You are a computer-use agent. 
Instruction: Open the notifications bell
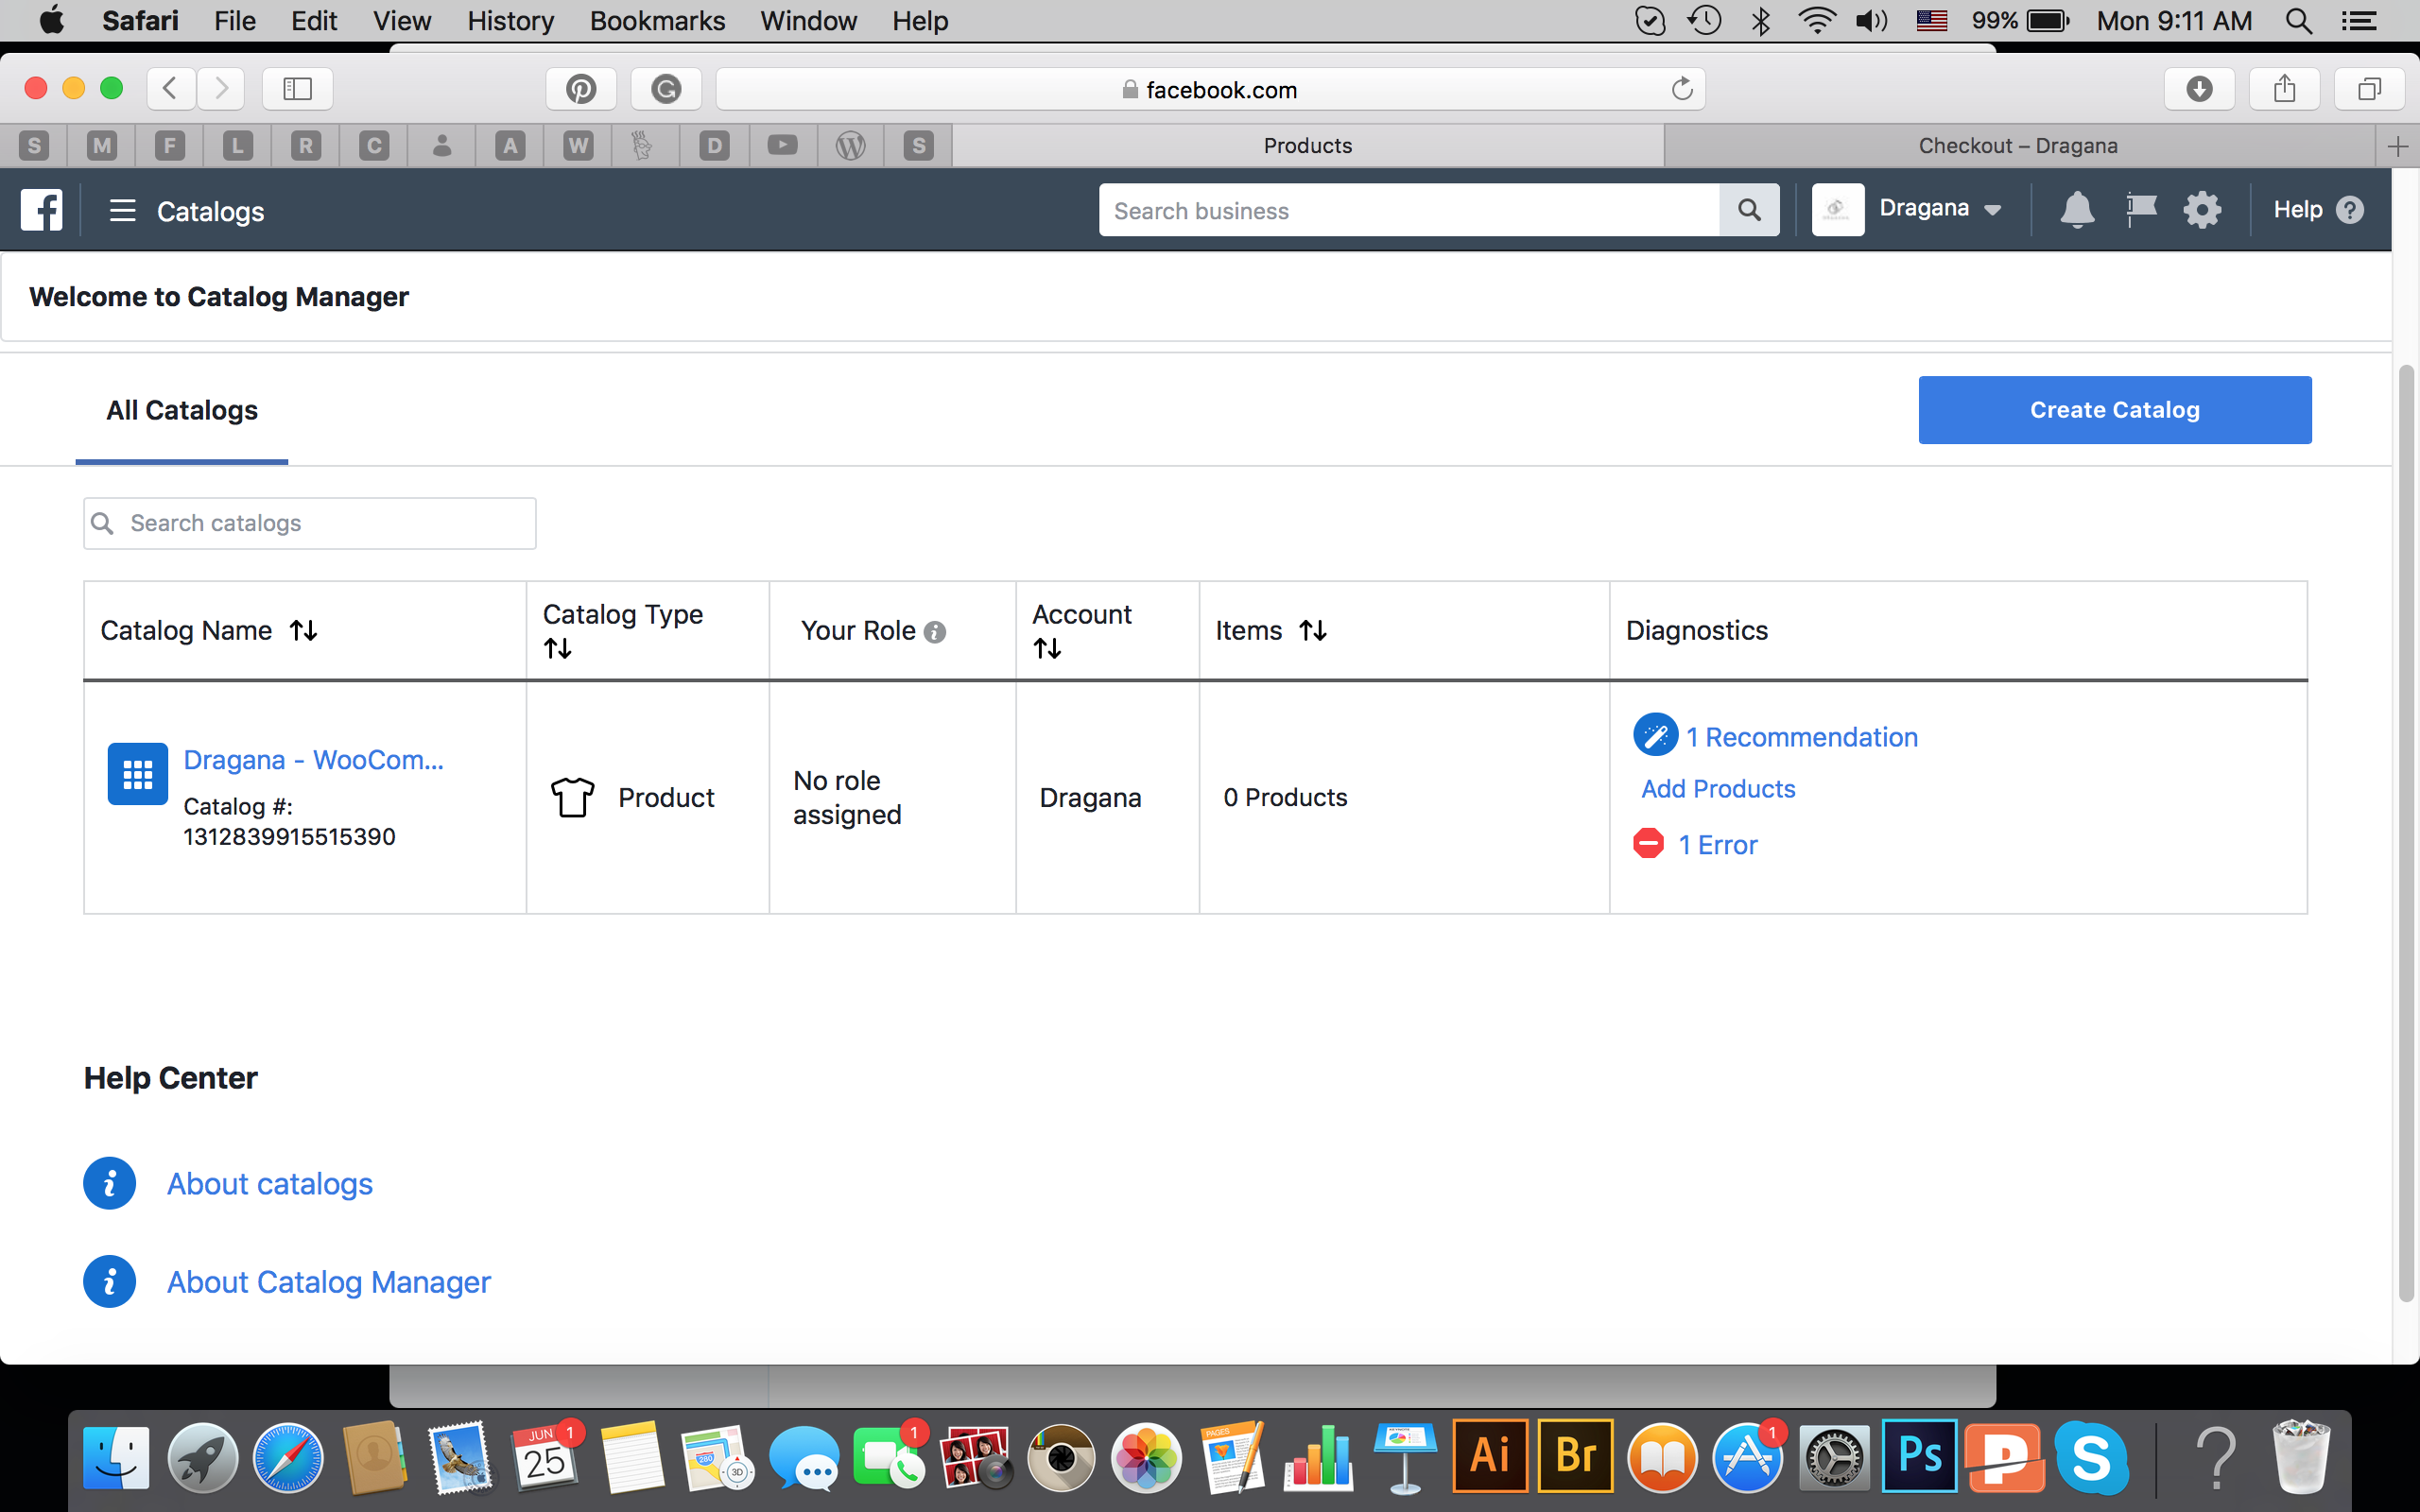pyautogui.click(x=2077, y=210)
